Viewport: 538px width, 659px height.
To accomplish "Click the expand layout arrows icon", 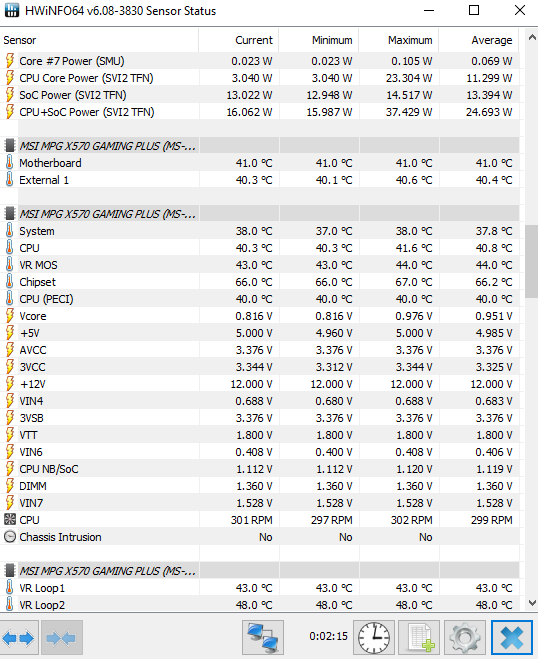I will point(20,638).
